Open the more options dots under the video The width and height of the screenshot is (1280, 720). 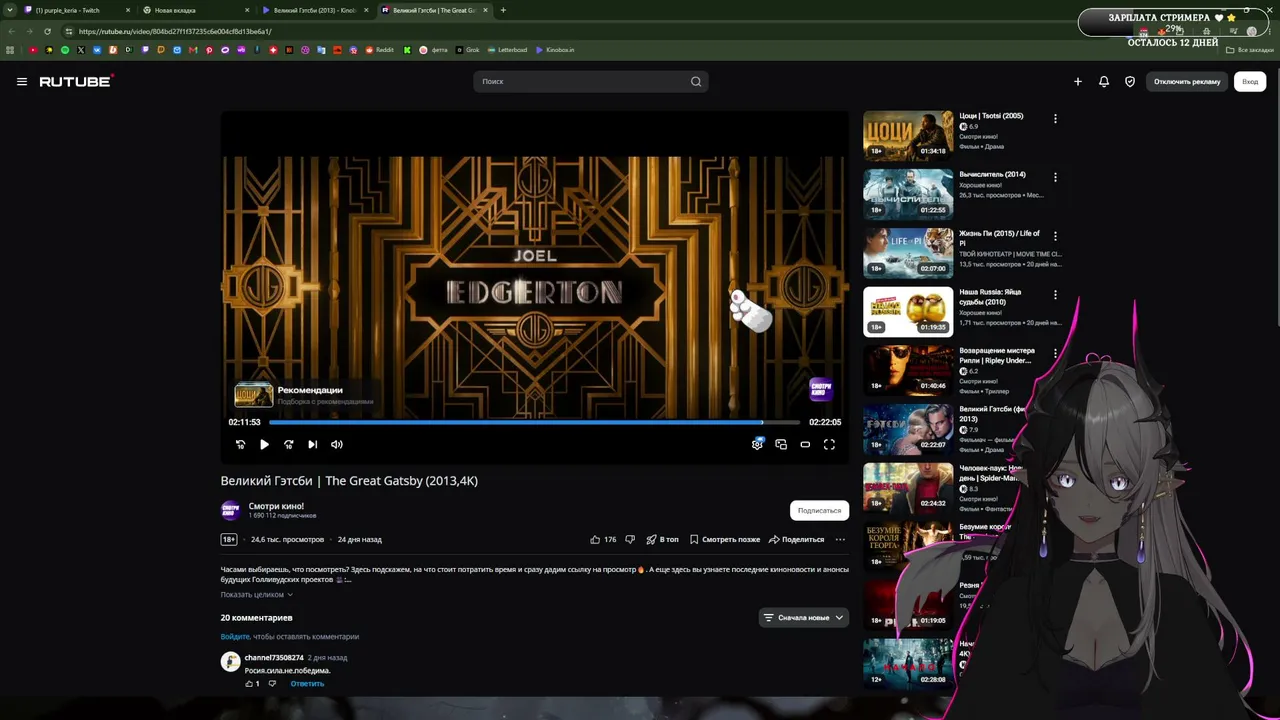coord(840,540)
